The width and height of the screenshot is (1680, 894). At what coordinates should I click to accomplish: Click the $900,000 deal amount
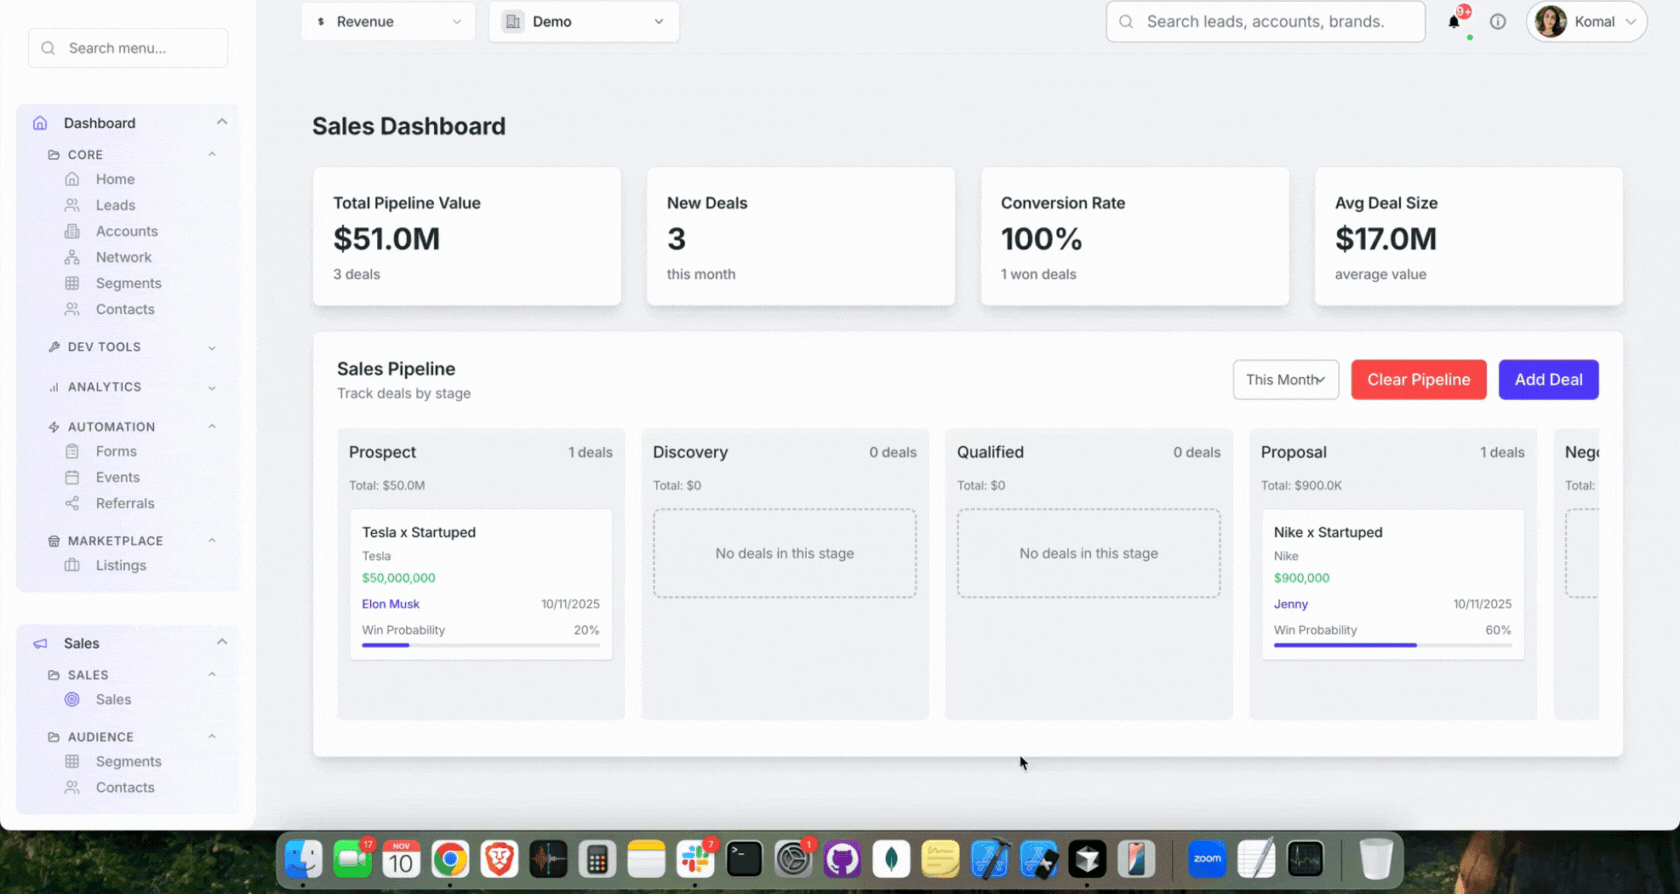1302,578
